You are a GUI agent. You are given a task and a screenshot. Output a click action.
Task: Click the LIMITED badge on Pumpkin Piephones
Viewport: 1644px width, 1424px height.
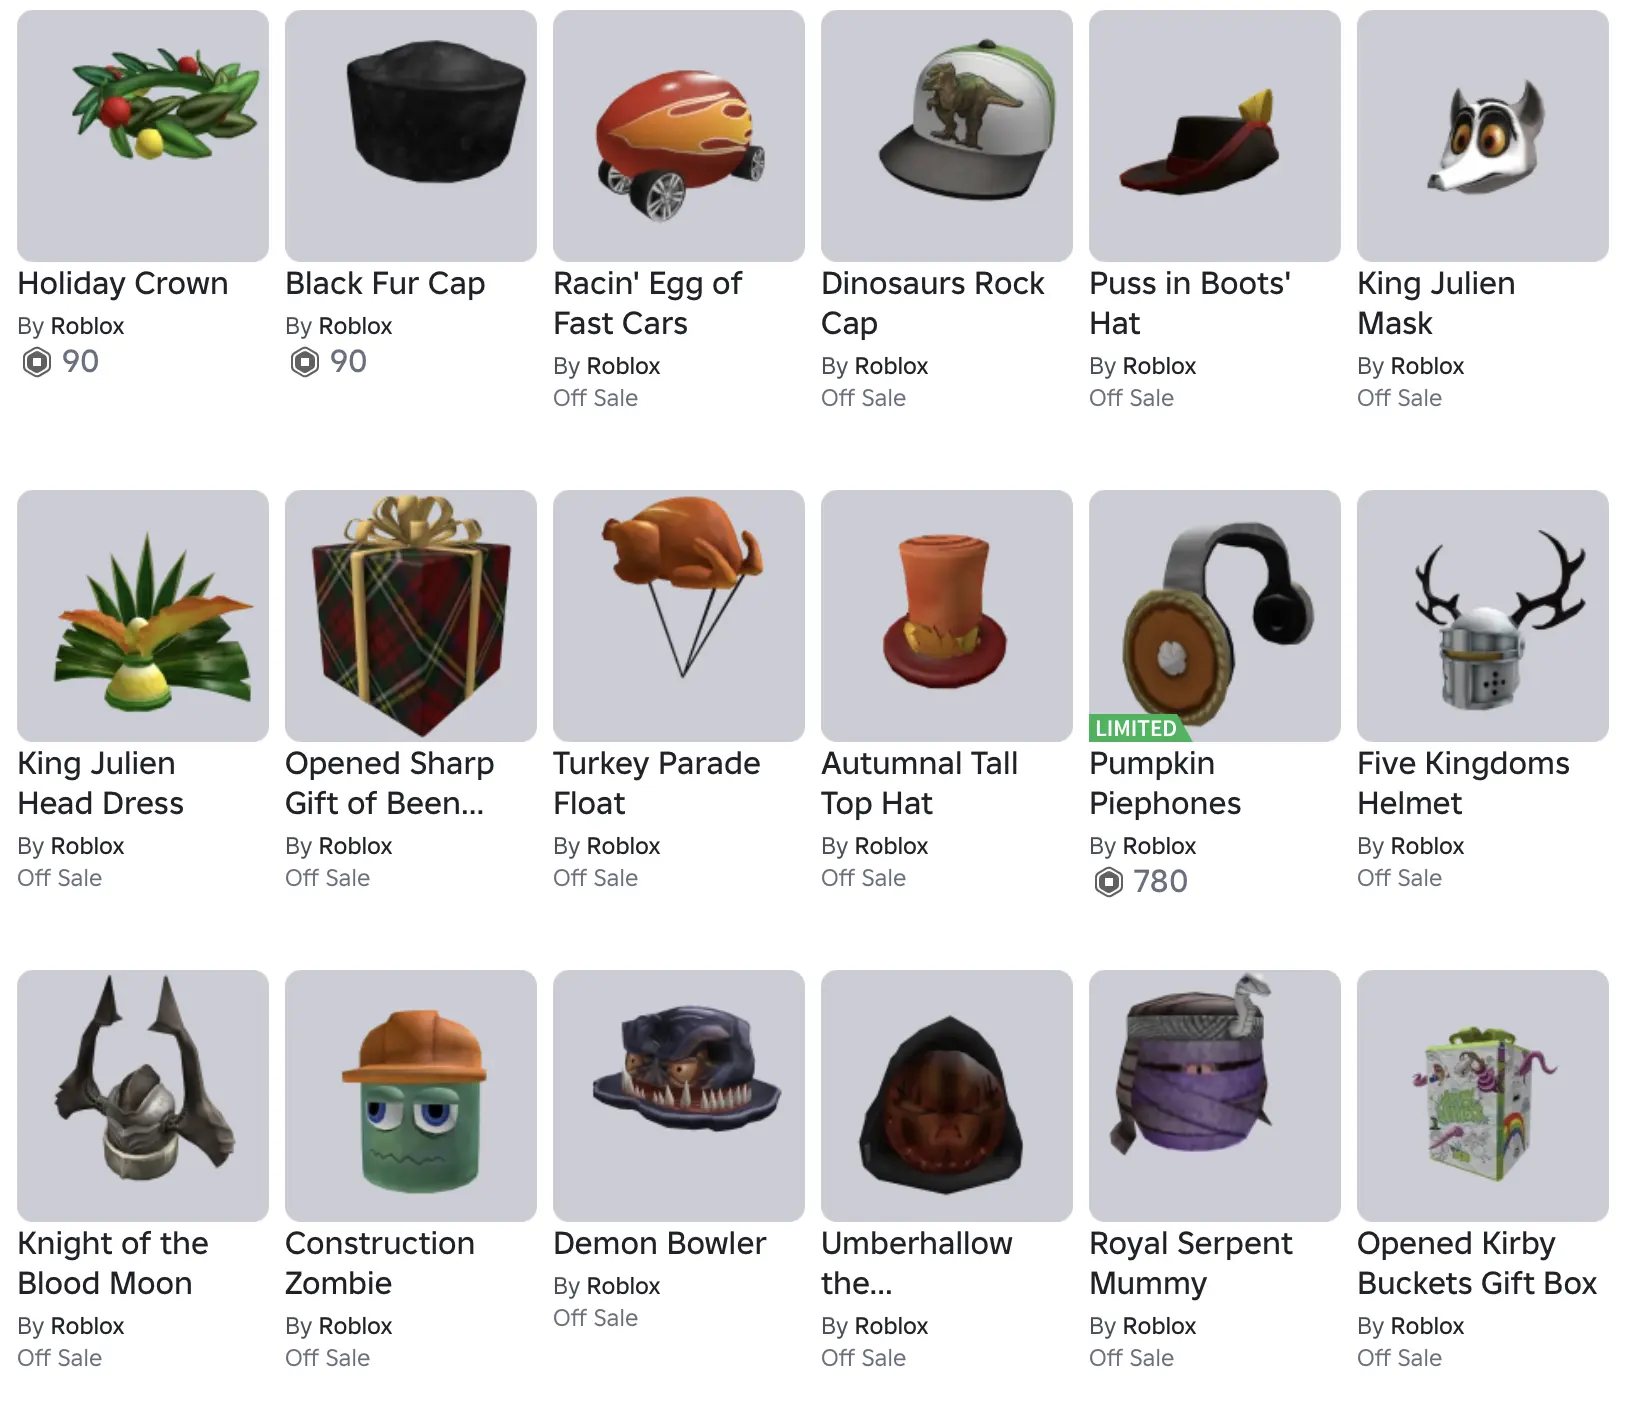[x=1136, y=728]
